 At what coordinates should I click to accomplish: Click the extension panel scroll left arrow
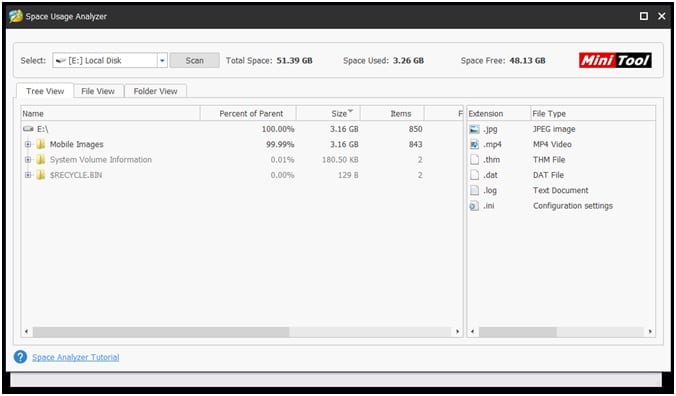(473, 332)
